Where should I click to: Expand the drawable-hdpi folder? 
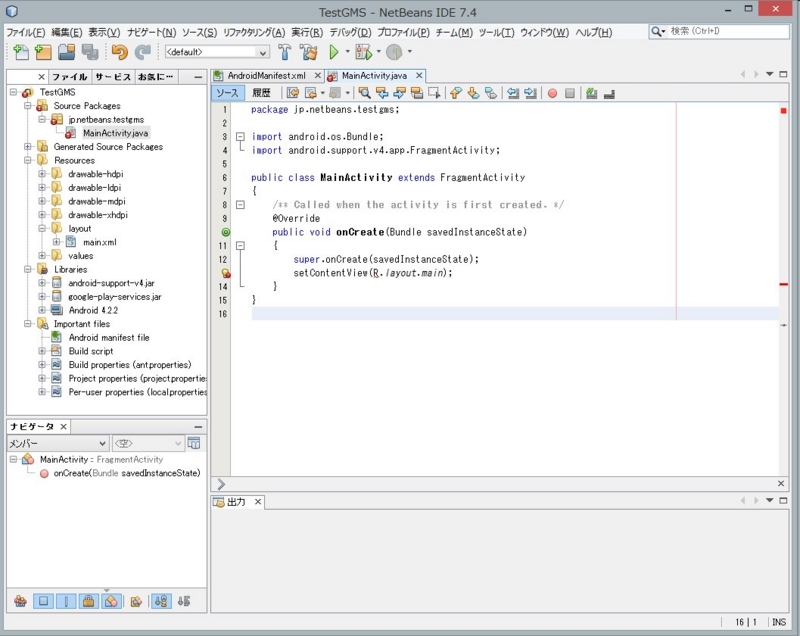42,174
